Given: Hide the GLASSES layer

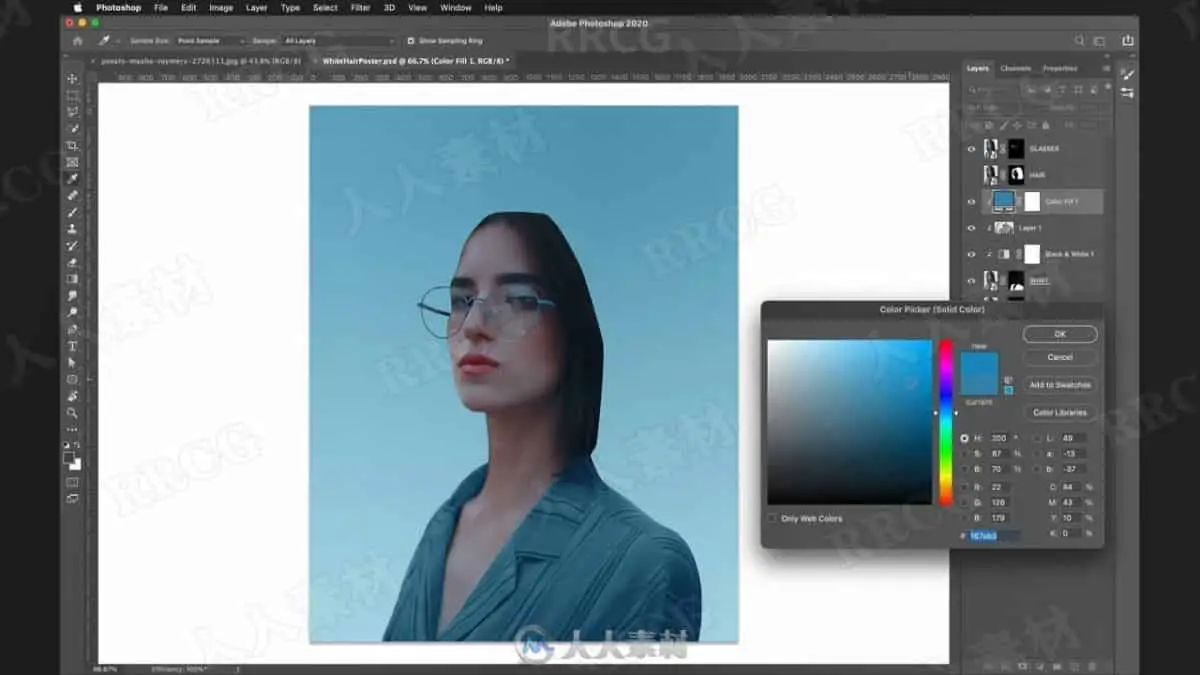Looking at the screenshot, I should 970,148.
